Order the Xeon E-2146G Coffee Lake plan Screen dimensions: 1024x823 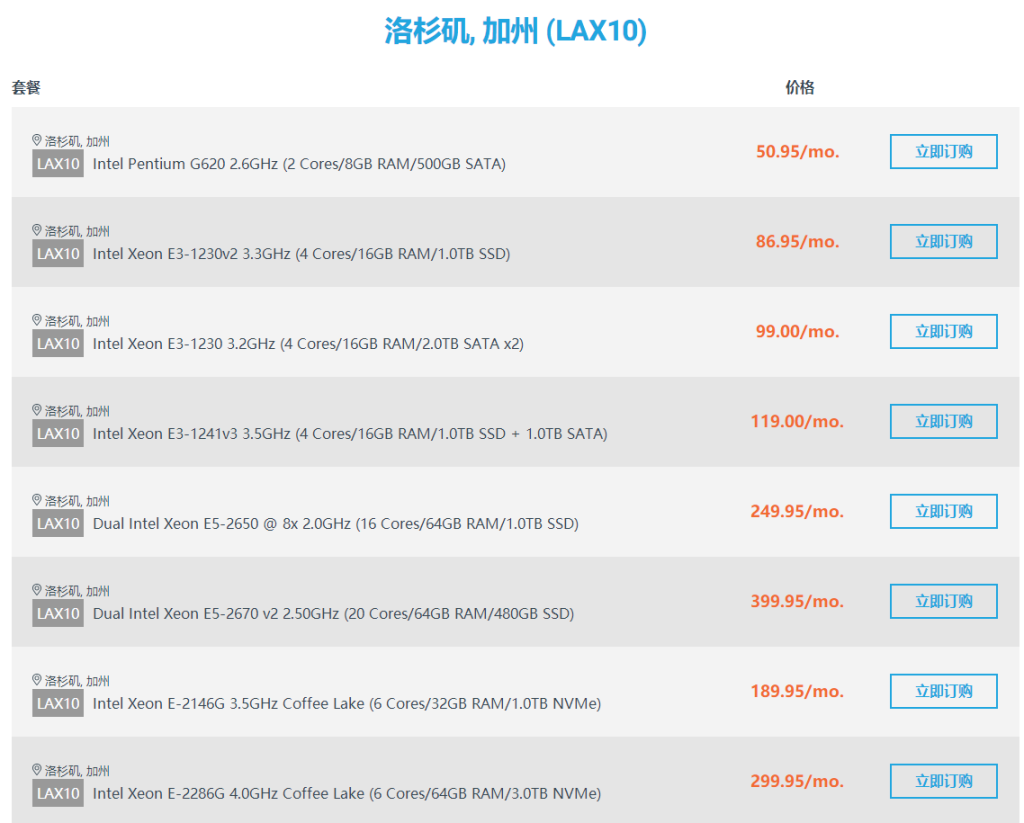coord(943,692)
